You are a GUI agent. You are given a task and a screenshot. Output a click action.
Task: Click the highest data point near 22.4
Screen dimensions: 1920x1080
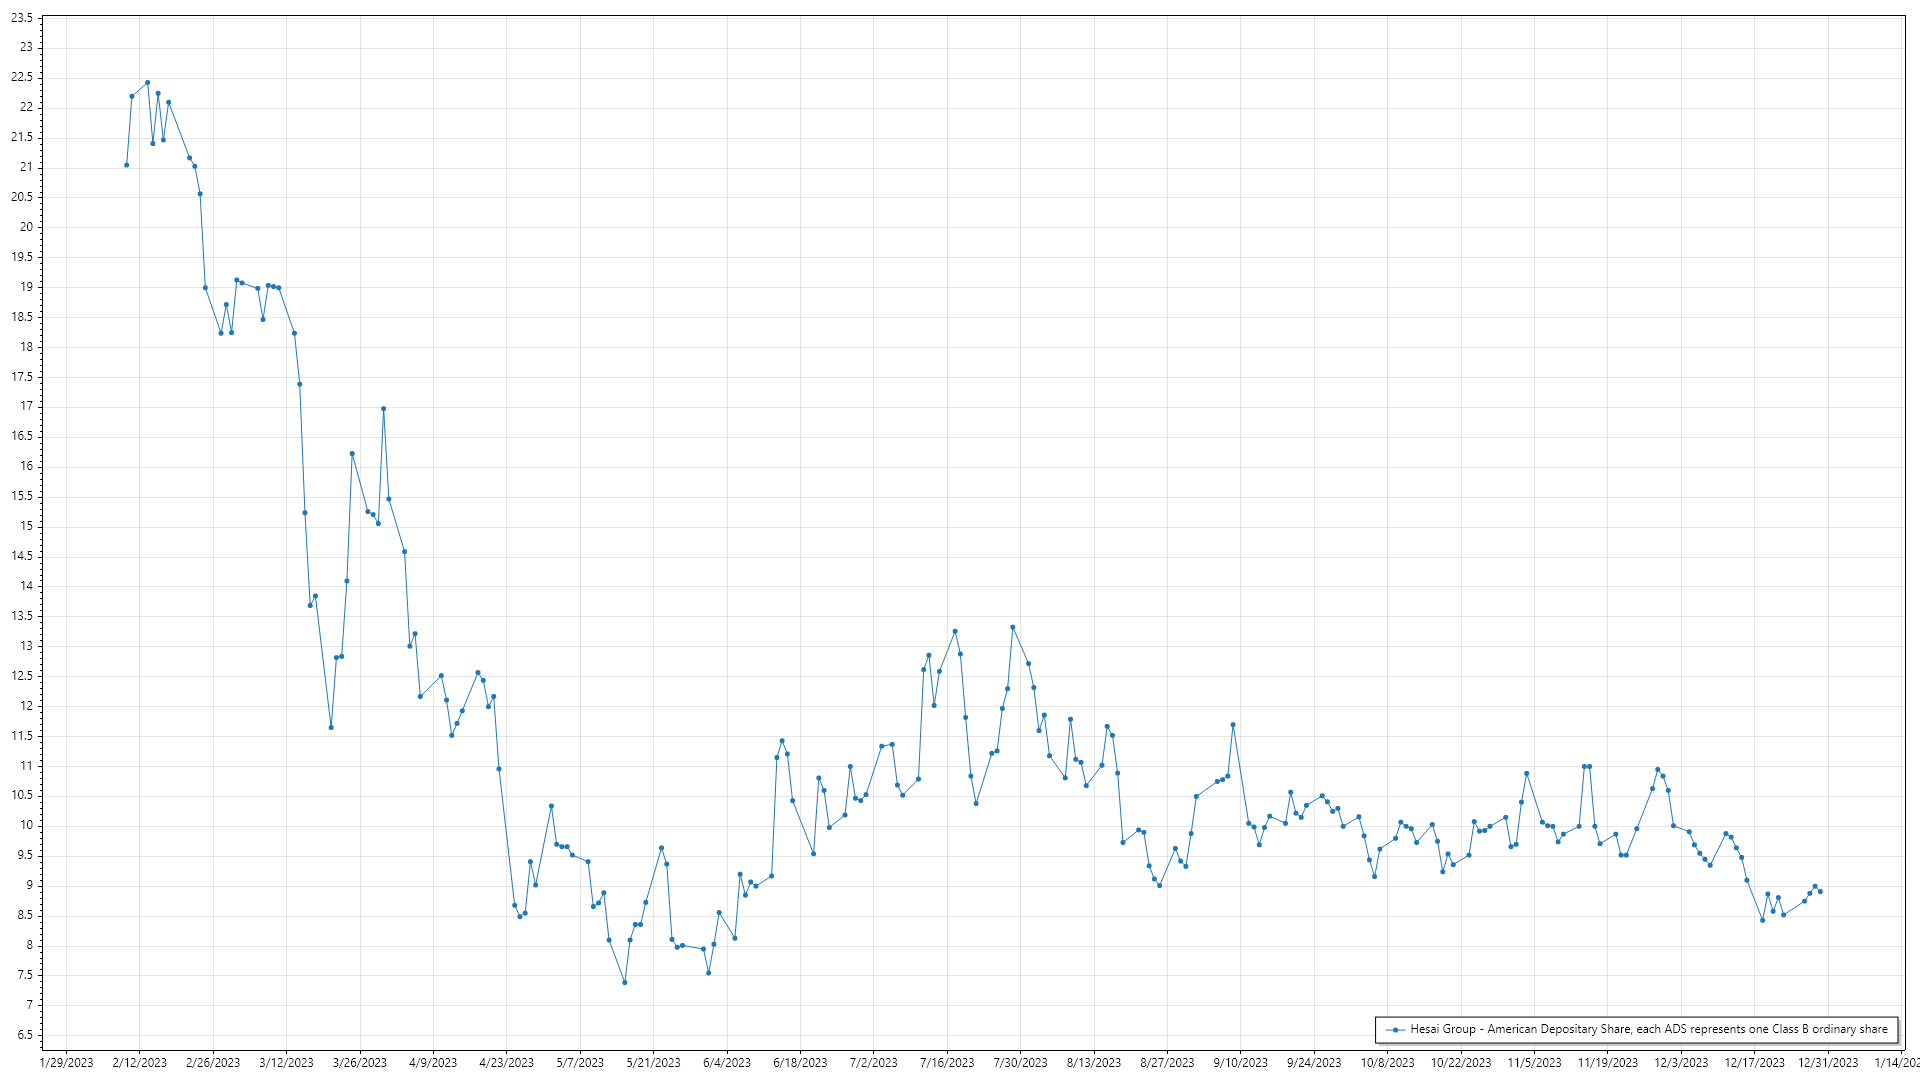(x=147, y=83)
